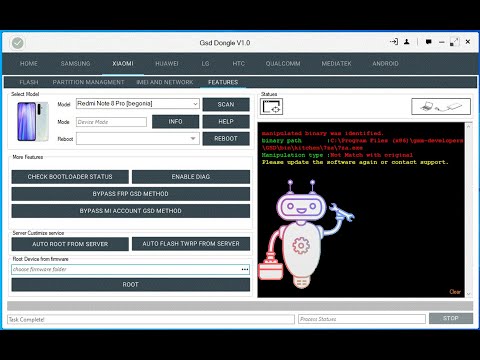Click the laptop-phone connection icon
Viewport: 480px width, 360px height.
coord(441,107)
